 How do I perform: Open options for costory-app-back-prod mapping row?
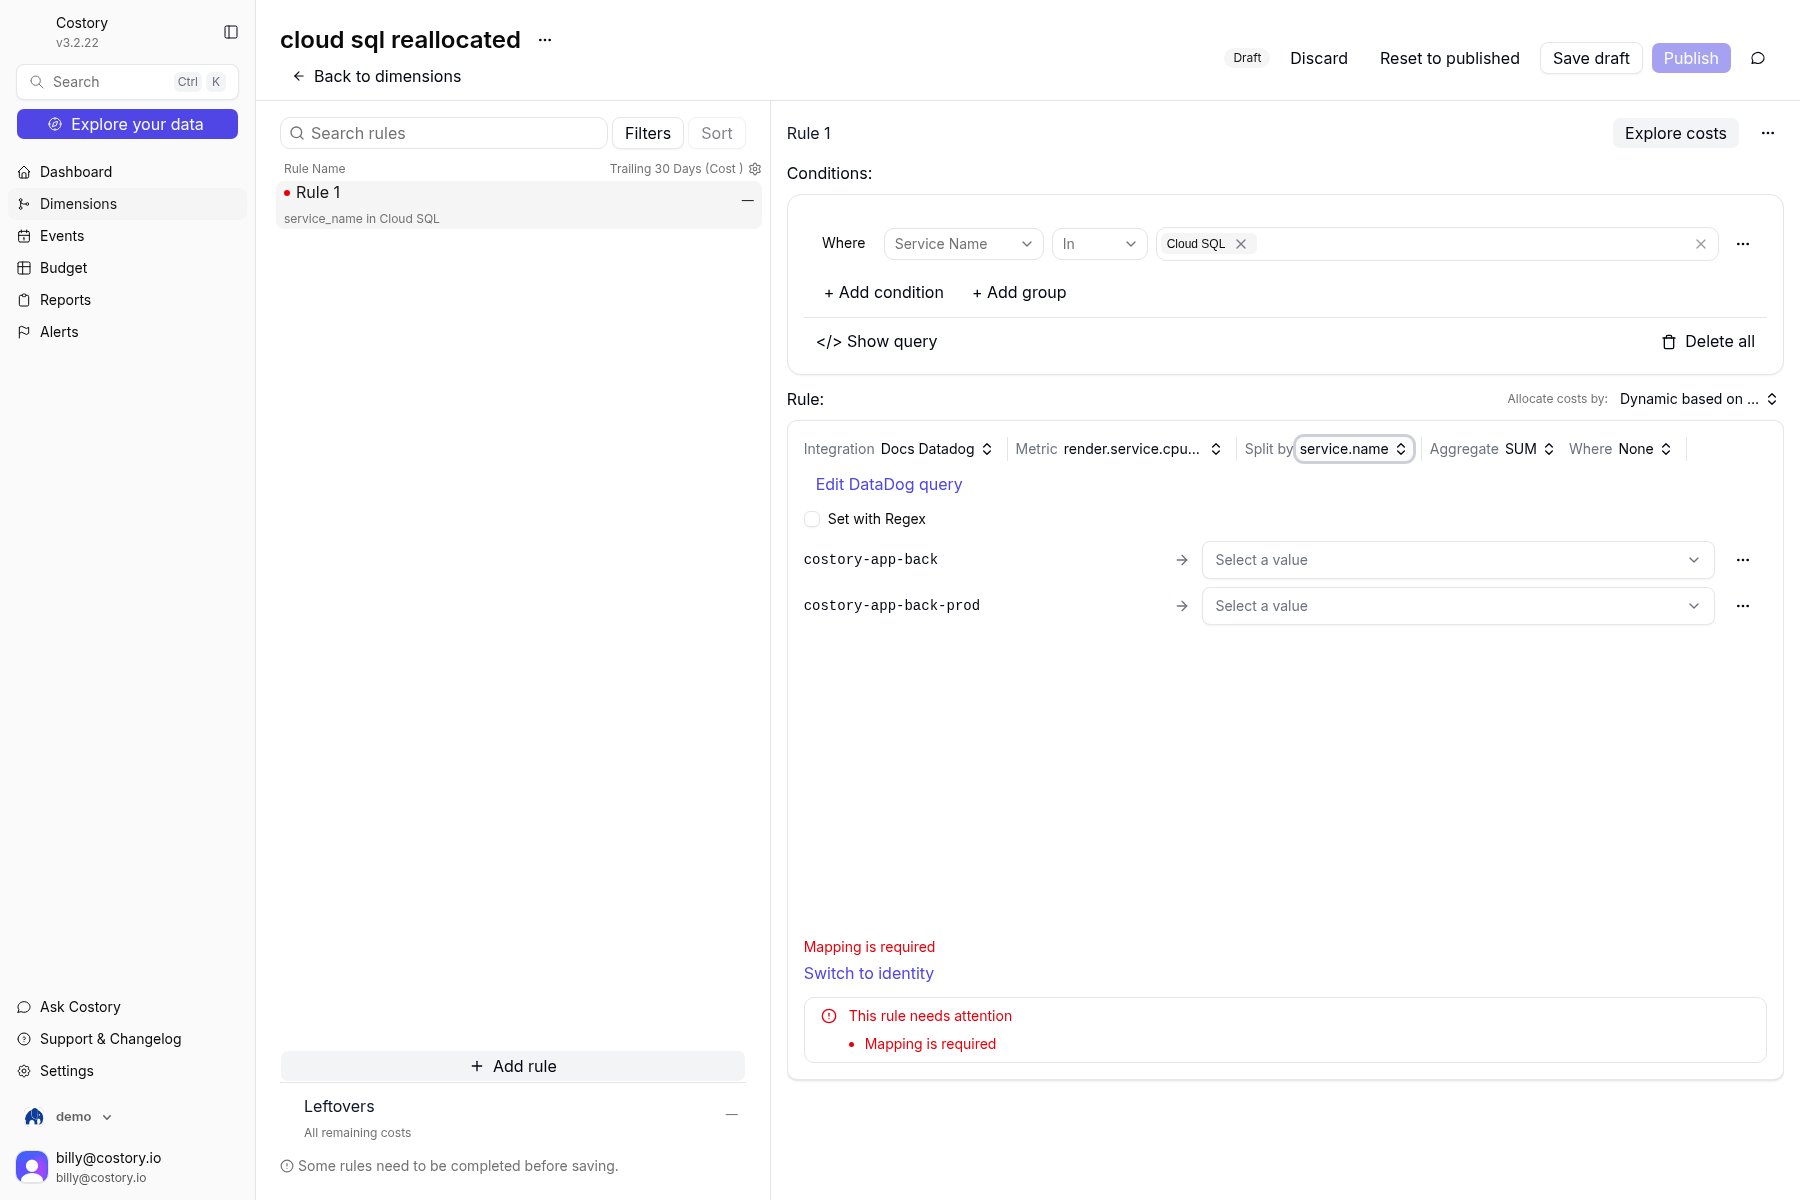(1743, 606)
